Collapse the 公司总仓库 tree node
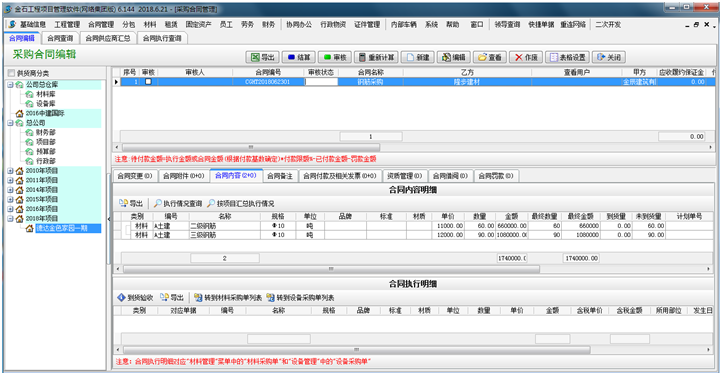The image size is (722, 375). point(11,85)
